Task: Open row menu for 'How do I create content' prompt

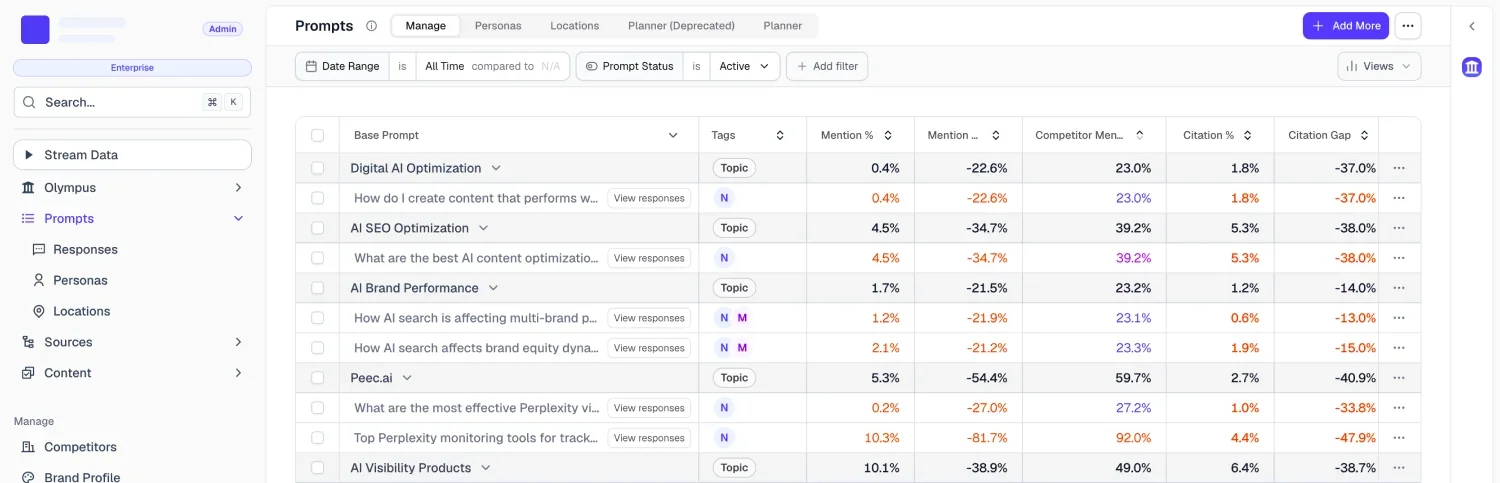Action: click(x=1399, y=198)
